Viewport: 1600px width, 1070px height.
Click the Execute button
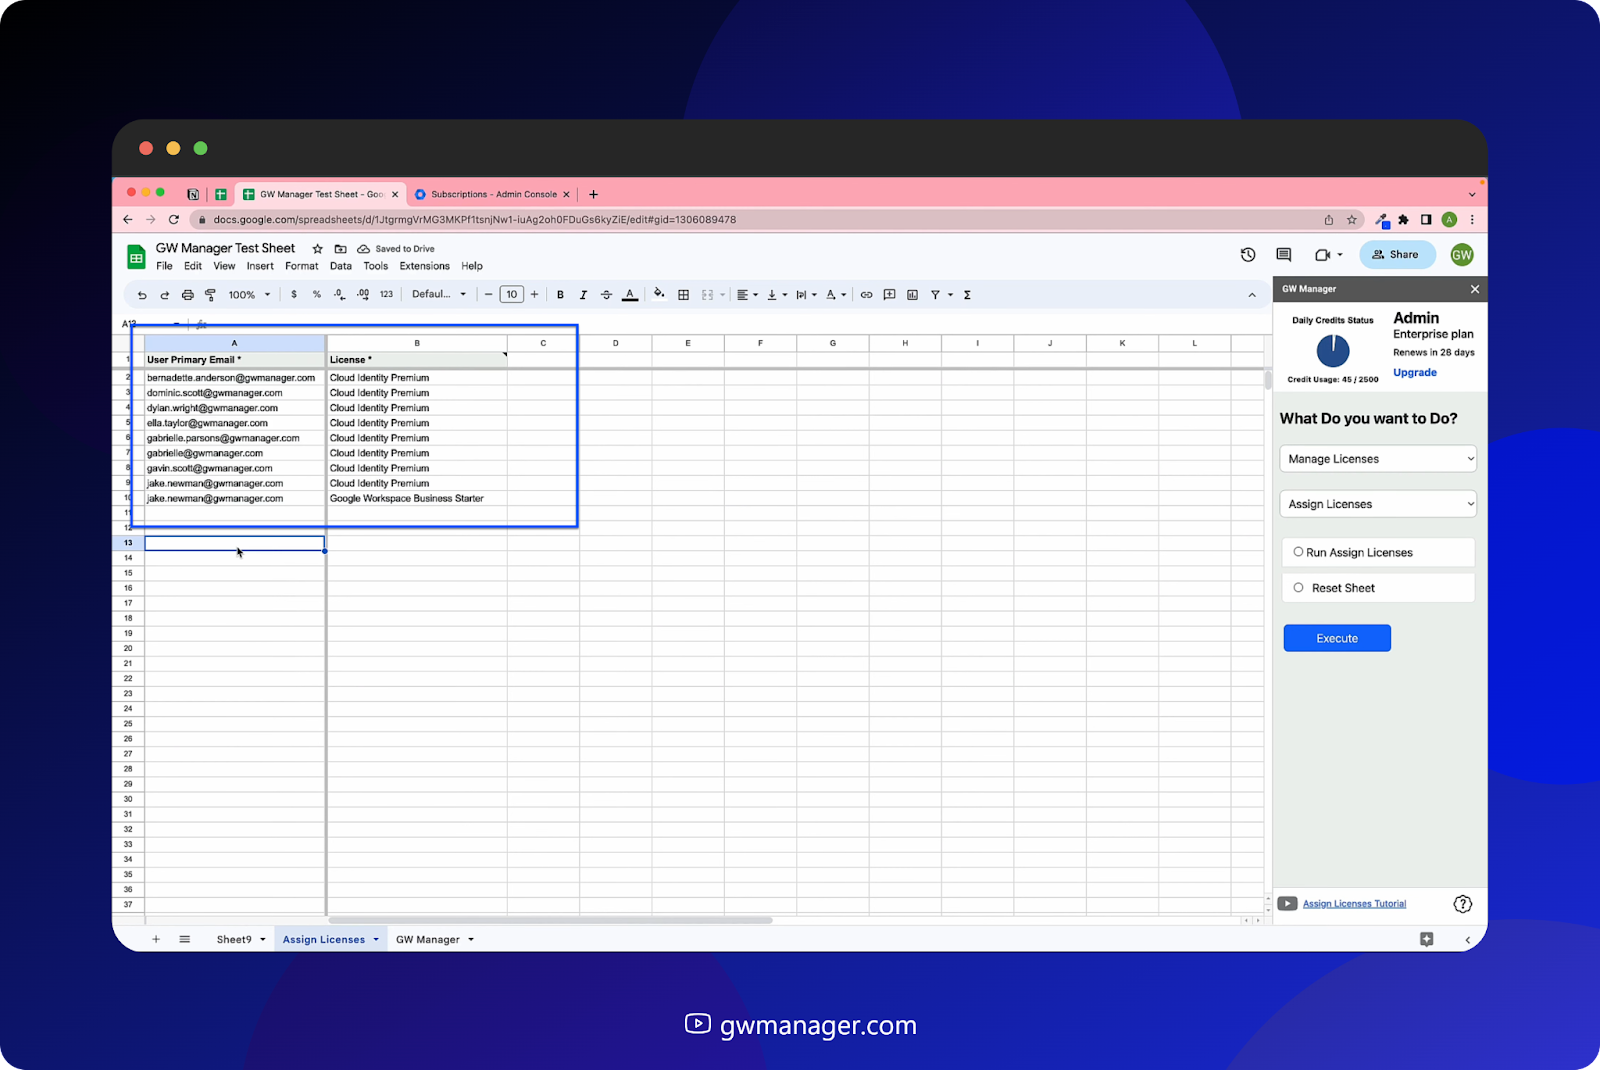[1337, 638]
